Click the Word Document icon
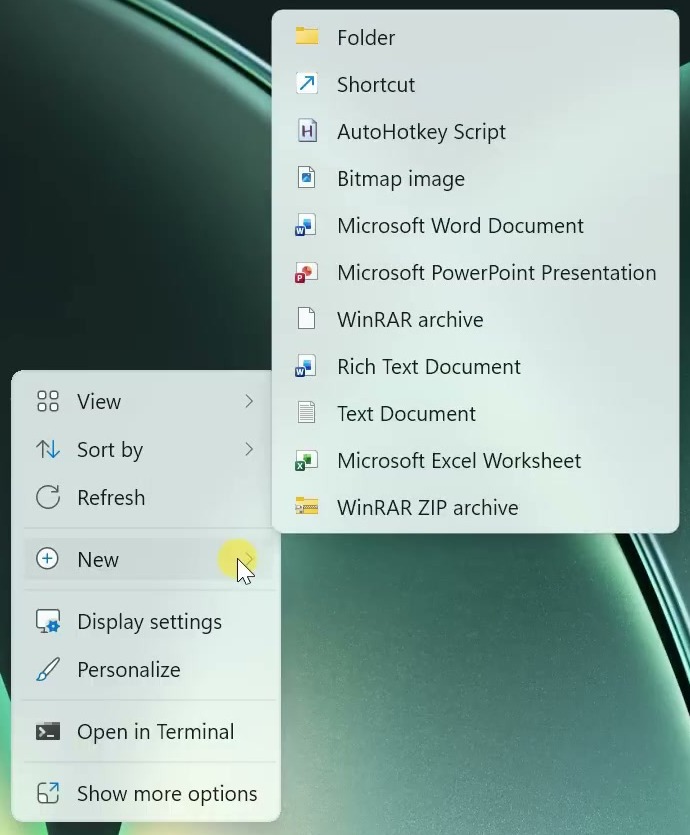 click(x=306, y=225)
